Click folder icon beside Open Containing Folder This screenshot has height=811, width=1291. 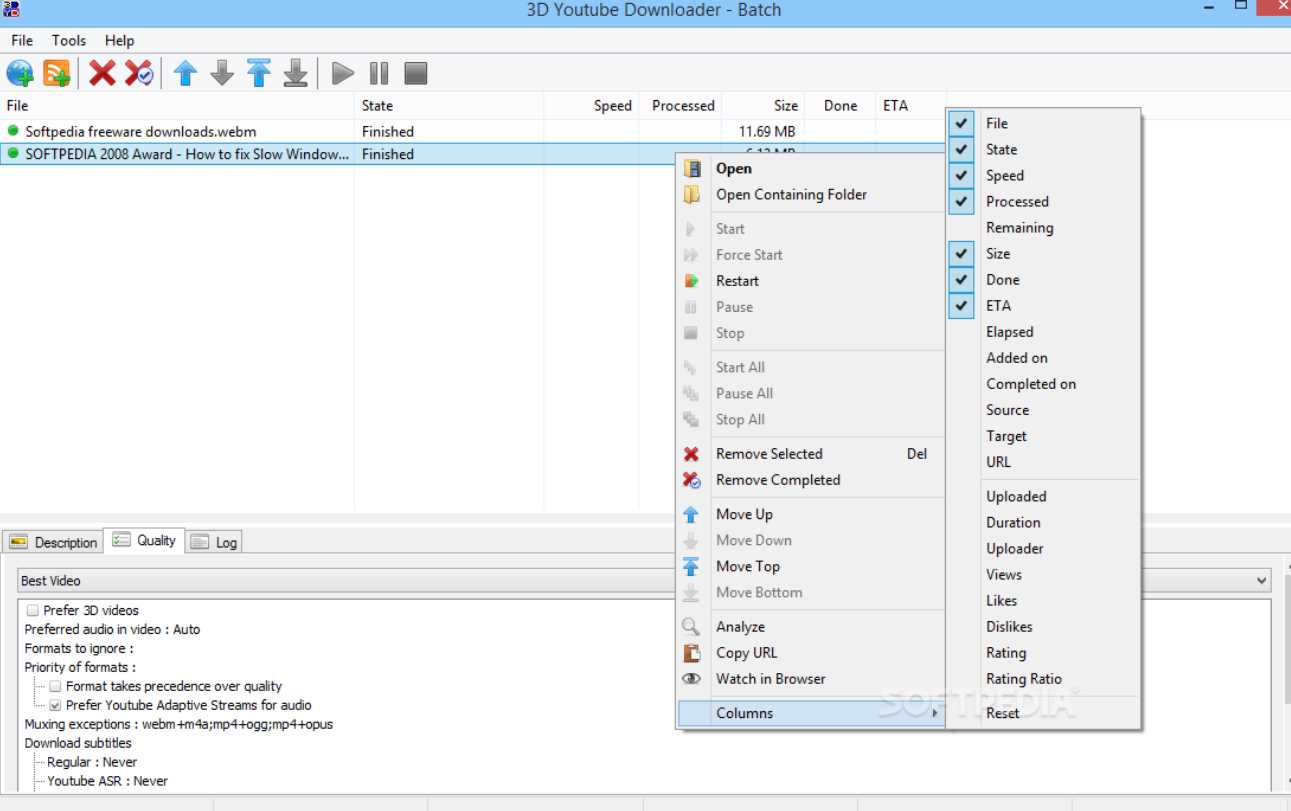click(691, 194)
